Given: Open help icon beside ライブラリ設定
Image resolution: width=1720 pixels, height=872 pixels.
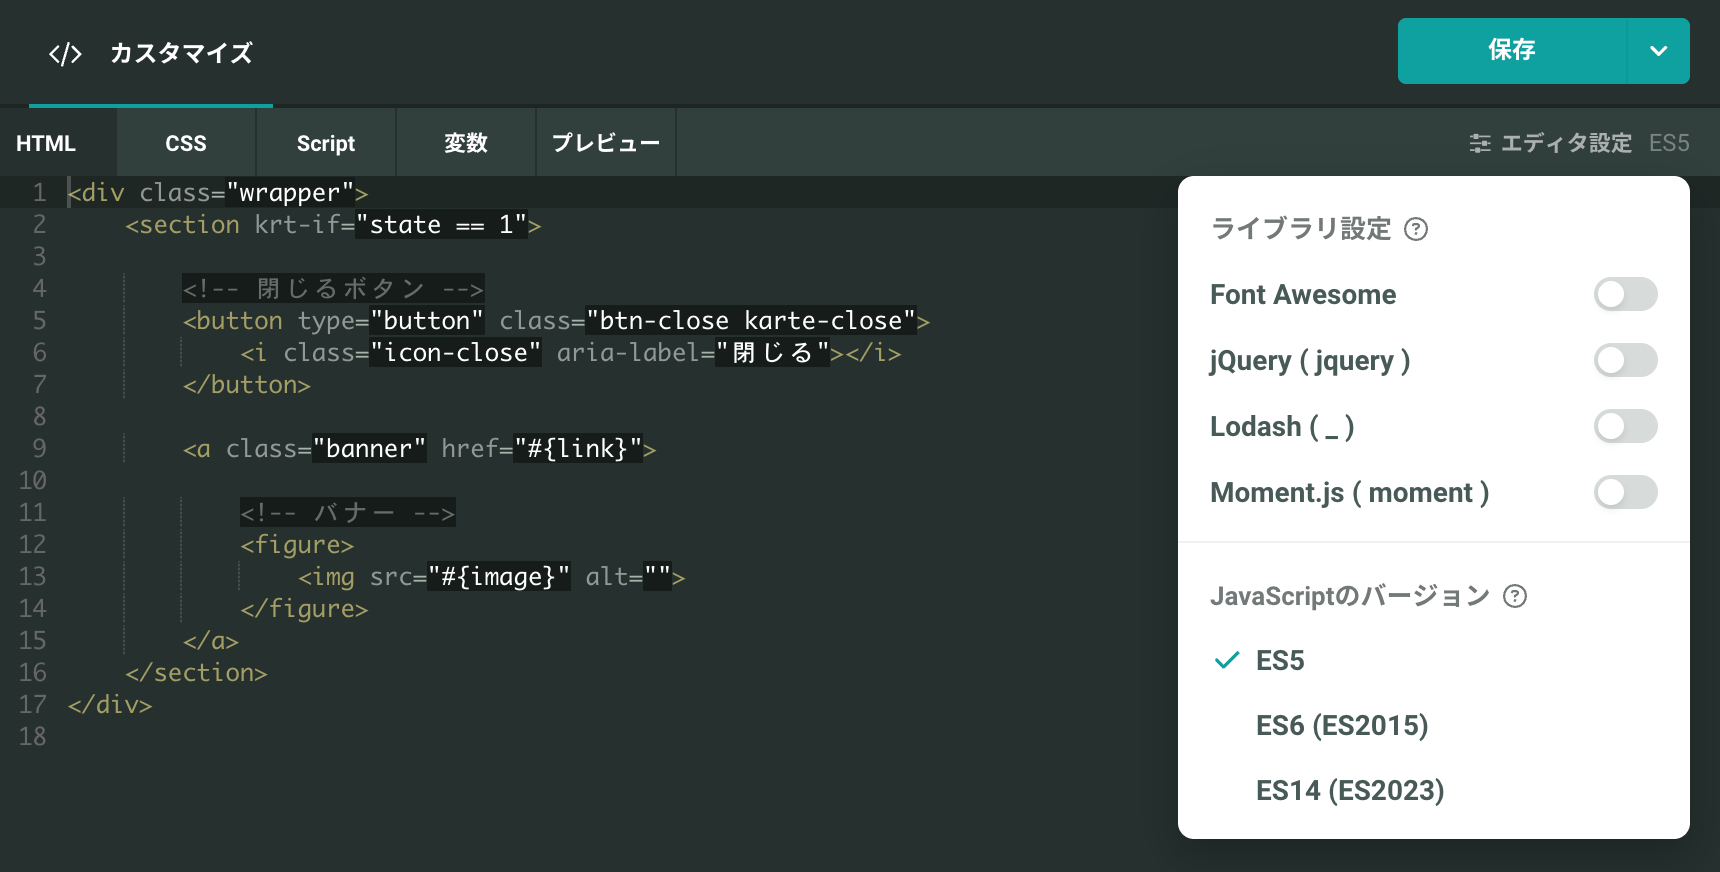Looking at the screenshot, I should pyautogui.click(x=1416, y=229).
